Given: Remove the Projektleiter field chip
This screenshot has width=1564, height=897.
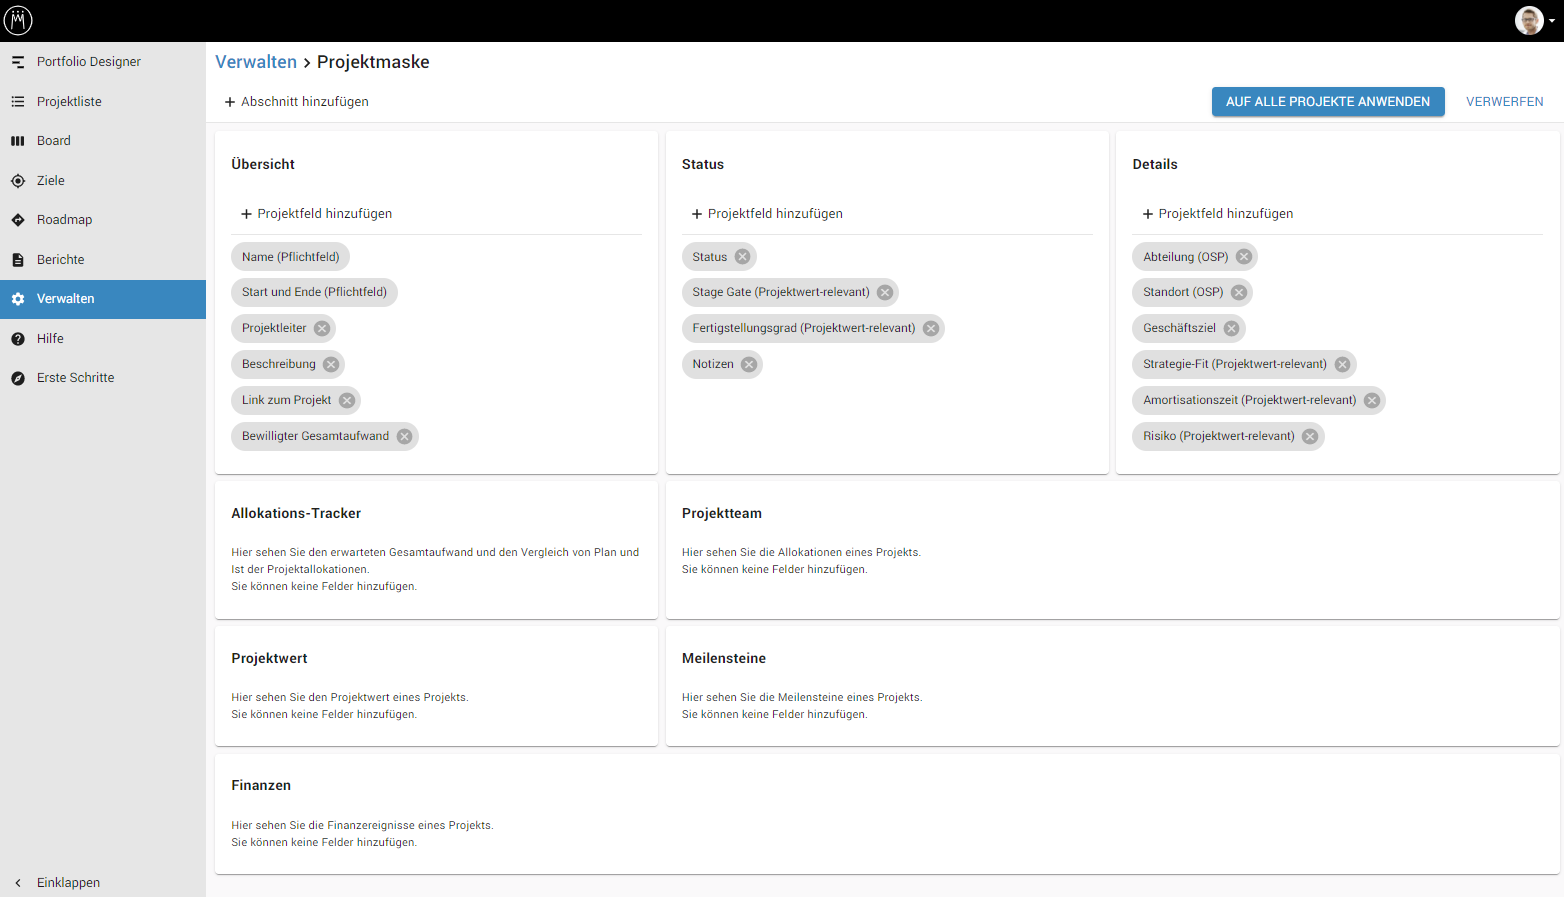Looking at the screenshot, I should click(322, 328).
